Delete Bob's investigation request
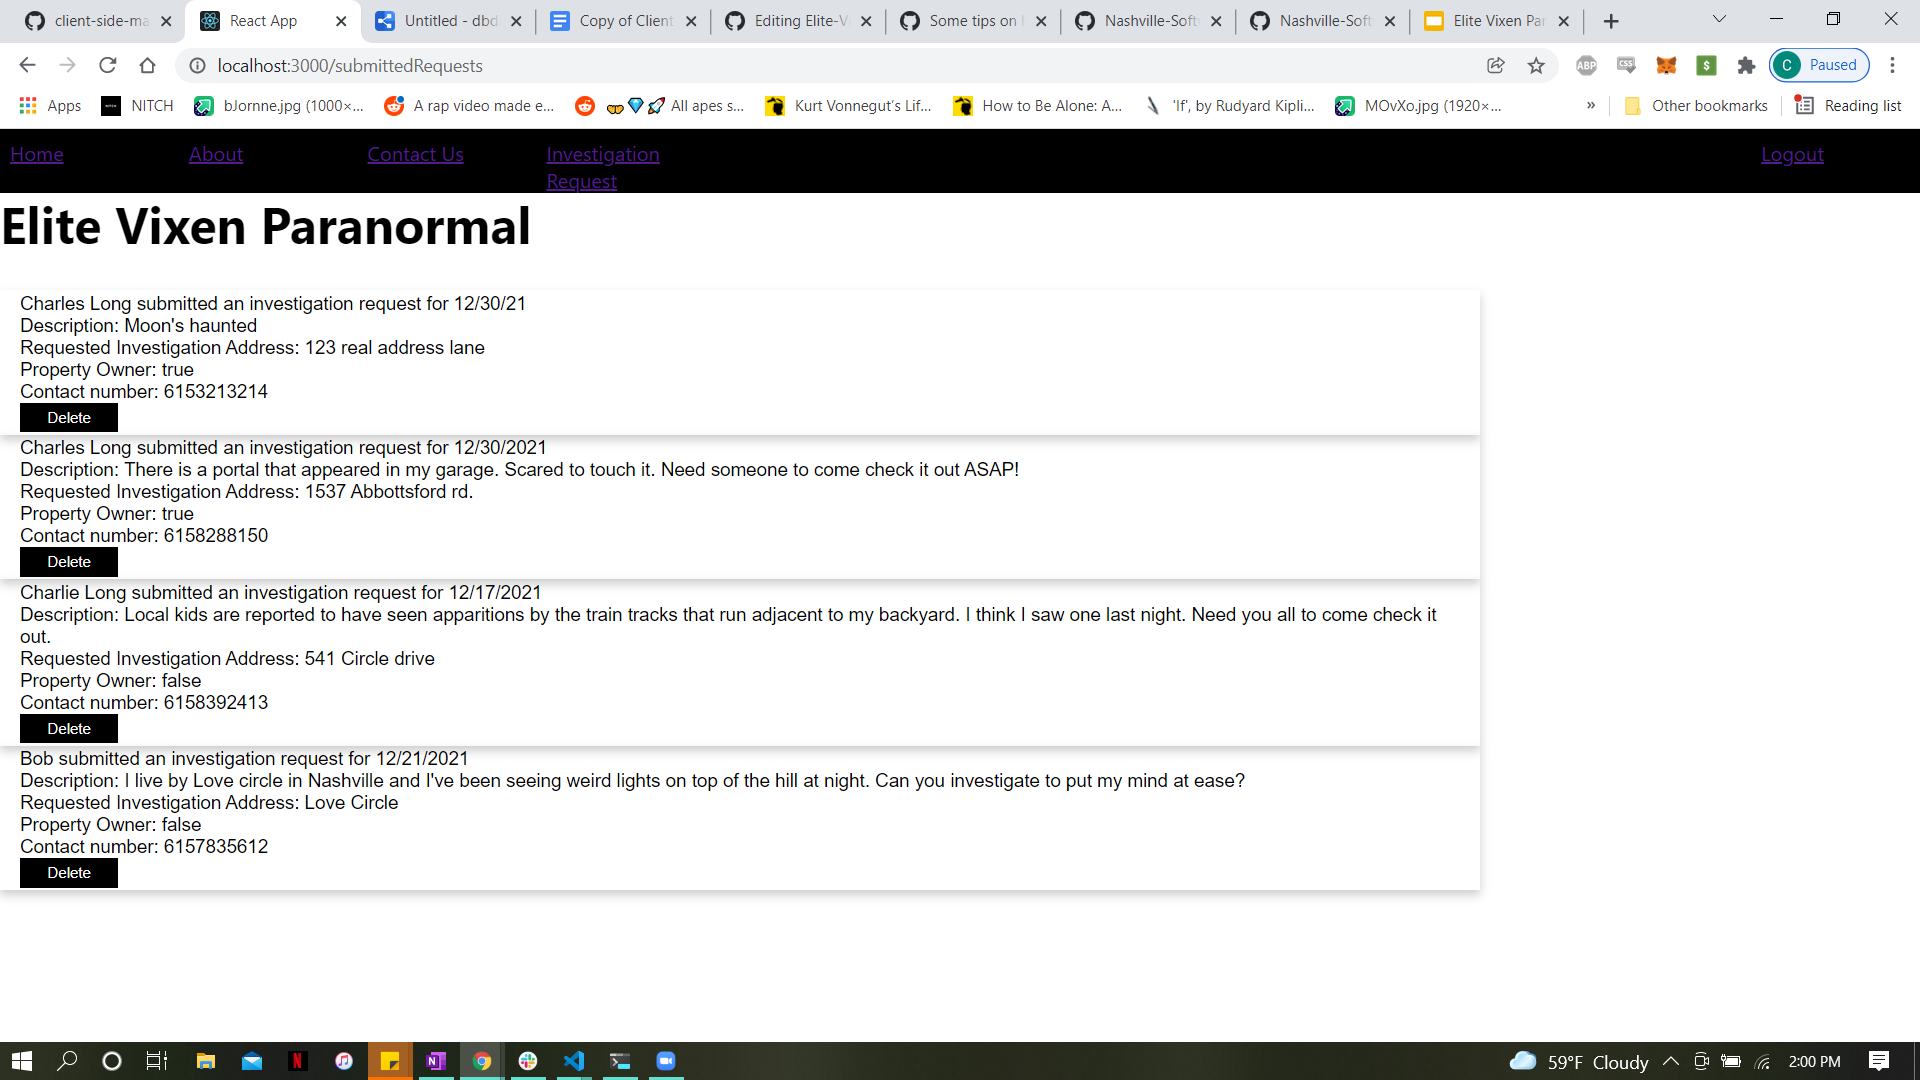Viewport: 1920px width, 1080px height. pyautogui.click(x=68, y=872)
